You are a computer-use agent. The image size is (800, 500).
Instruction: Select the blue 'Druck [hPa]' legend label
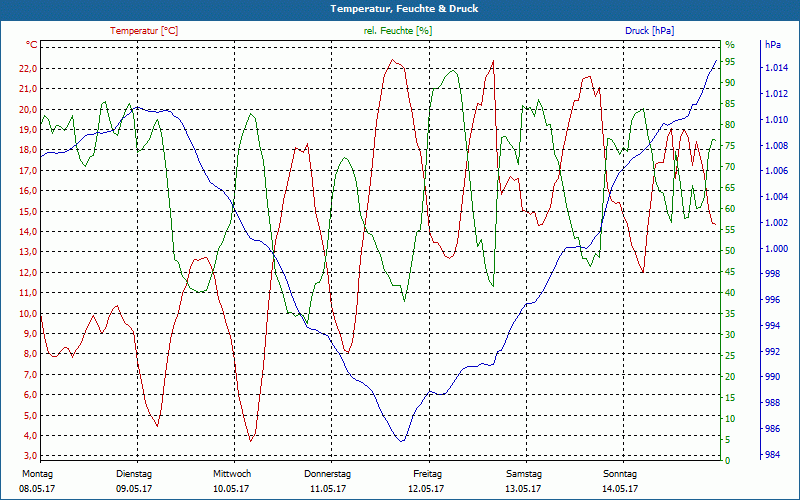point(649,31)
